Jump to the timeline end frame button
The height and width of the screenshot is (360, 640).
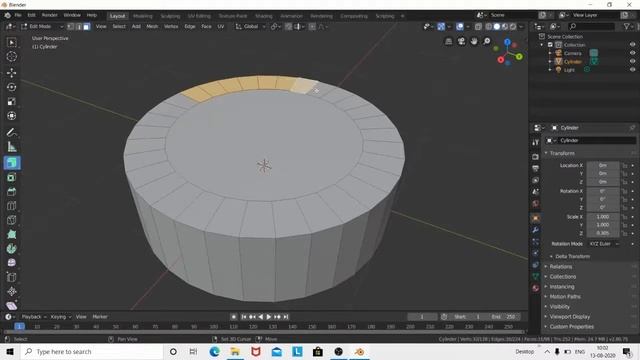tap(286, 317)
